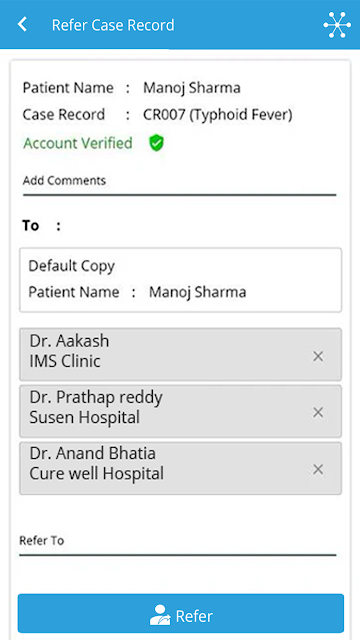Select the Dr. Anand Bhatia Cure well Hospital entry

pyautogui.click(x=180, y=468)
